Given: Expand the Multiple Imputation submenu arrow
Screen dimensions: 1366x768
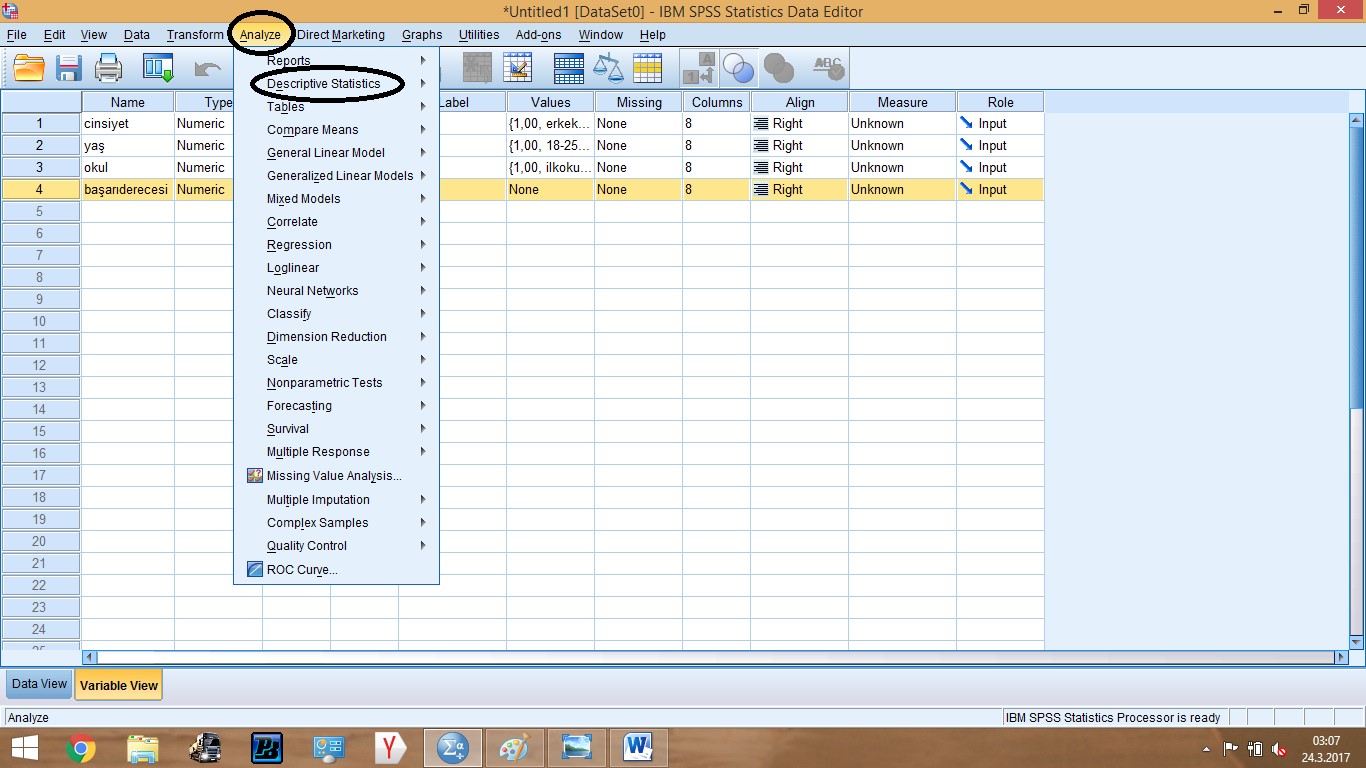Looking at the screenshot, I should pos(423,500).
